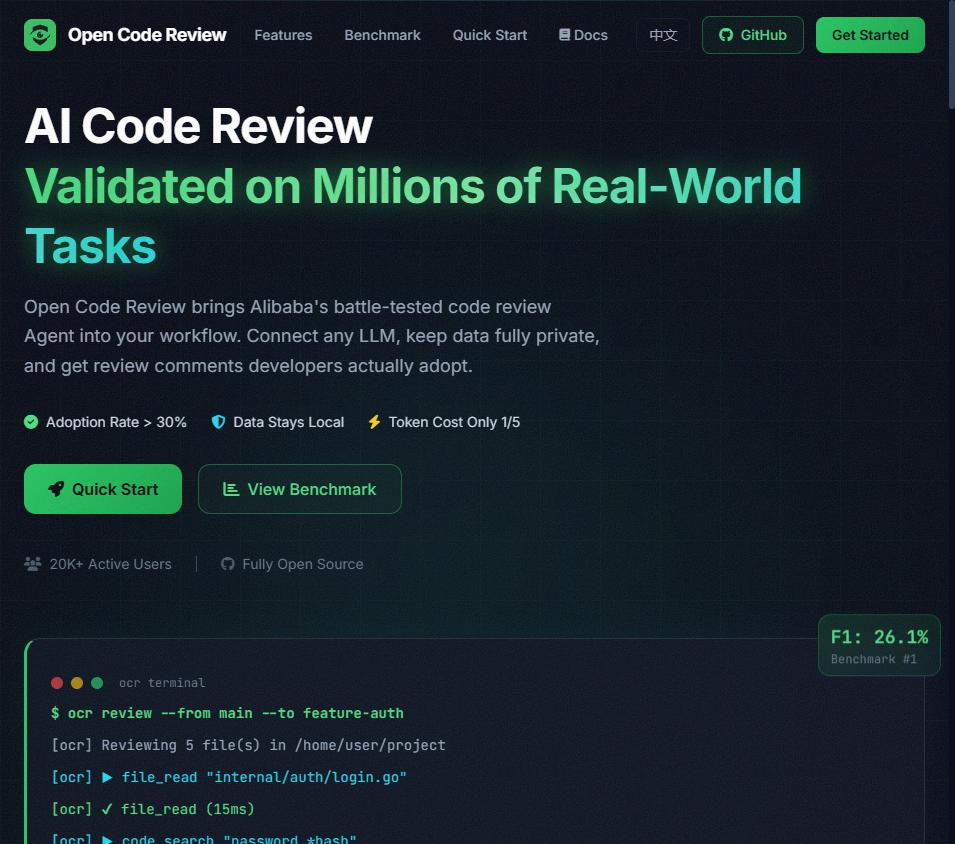The height and width of the screenshot is (844, 955).
Task: Select Quick Start in the top nav
Action: [x=490, y=35]
